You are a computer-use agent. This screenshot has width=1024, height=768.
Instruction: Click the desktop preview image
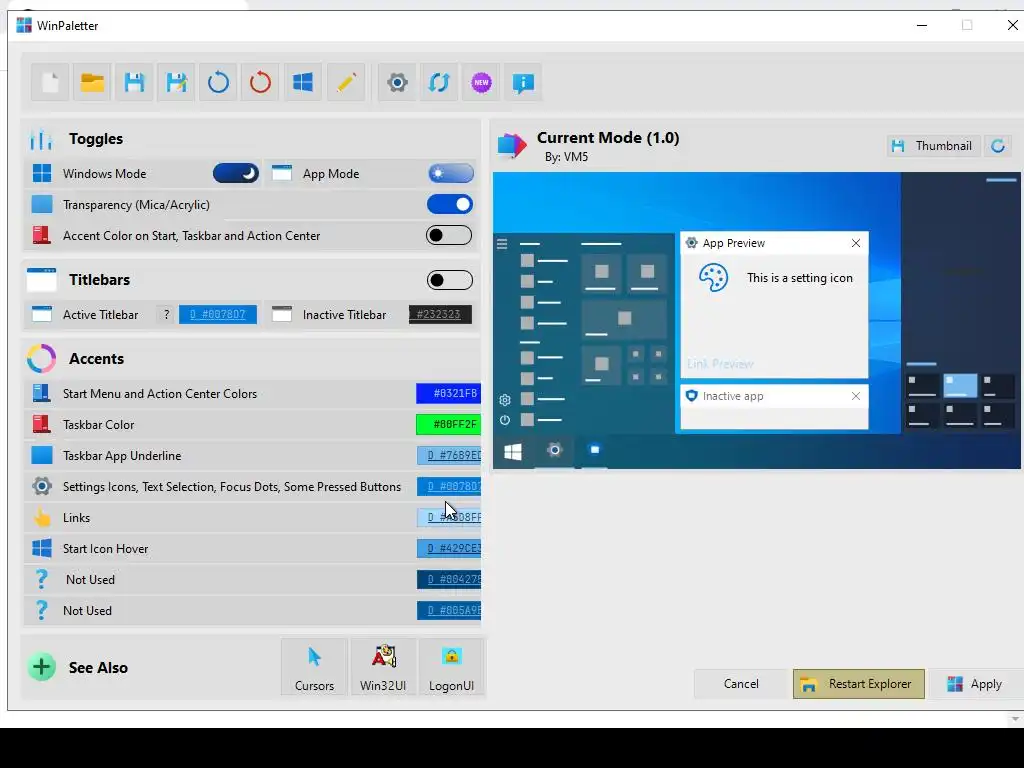pyautogui.click(x=757, y=320)
